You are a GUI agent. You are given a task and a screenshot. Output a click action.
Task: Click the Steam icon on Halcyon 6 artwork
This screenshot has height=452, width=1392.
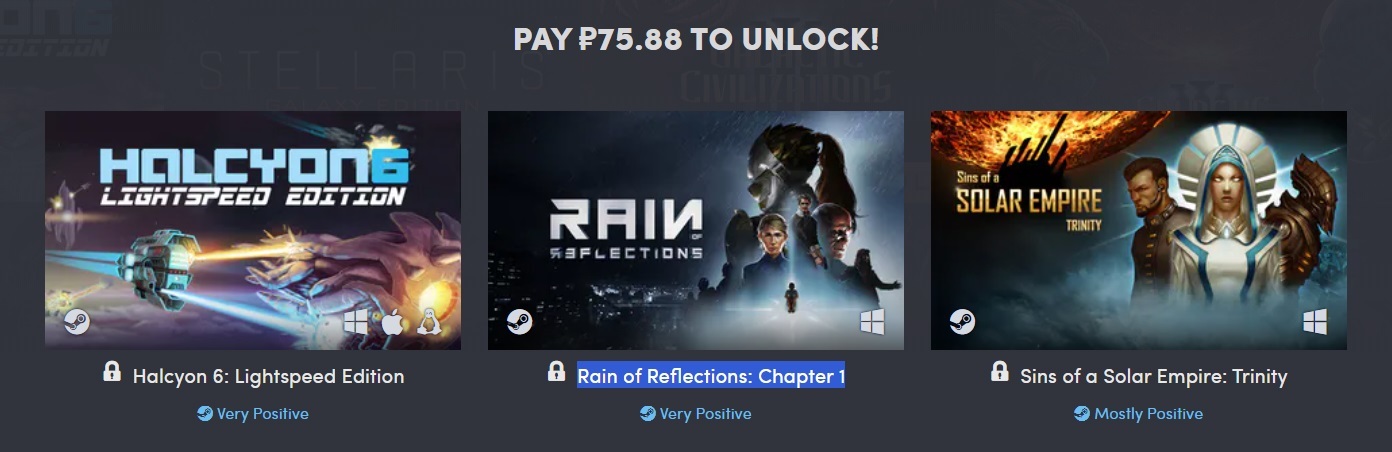pos(77,322)
